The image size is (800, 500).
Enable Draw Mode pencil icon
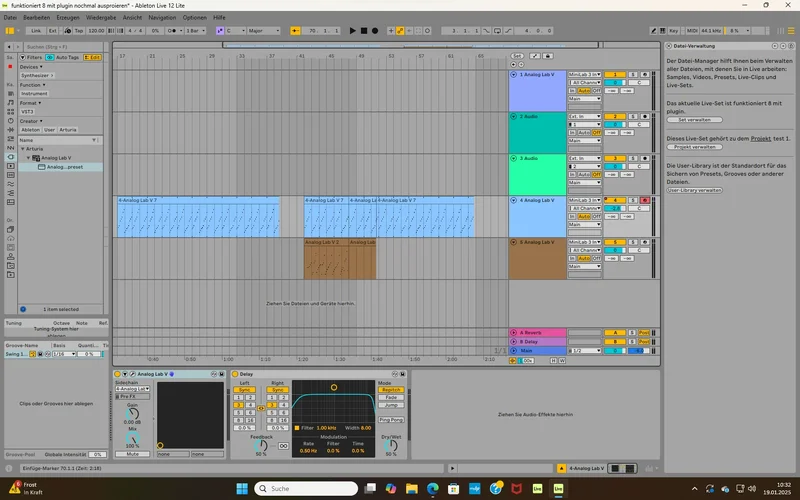654,31
